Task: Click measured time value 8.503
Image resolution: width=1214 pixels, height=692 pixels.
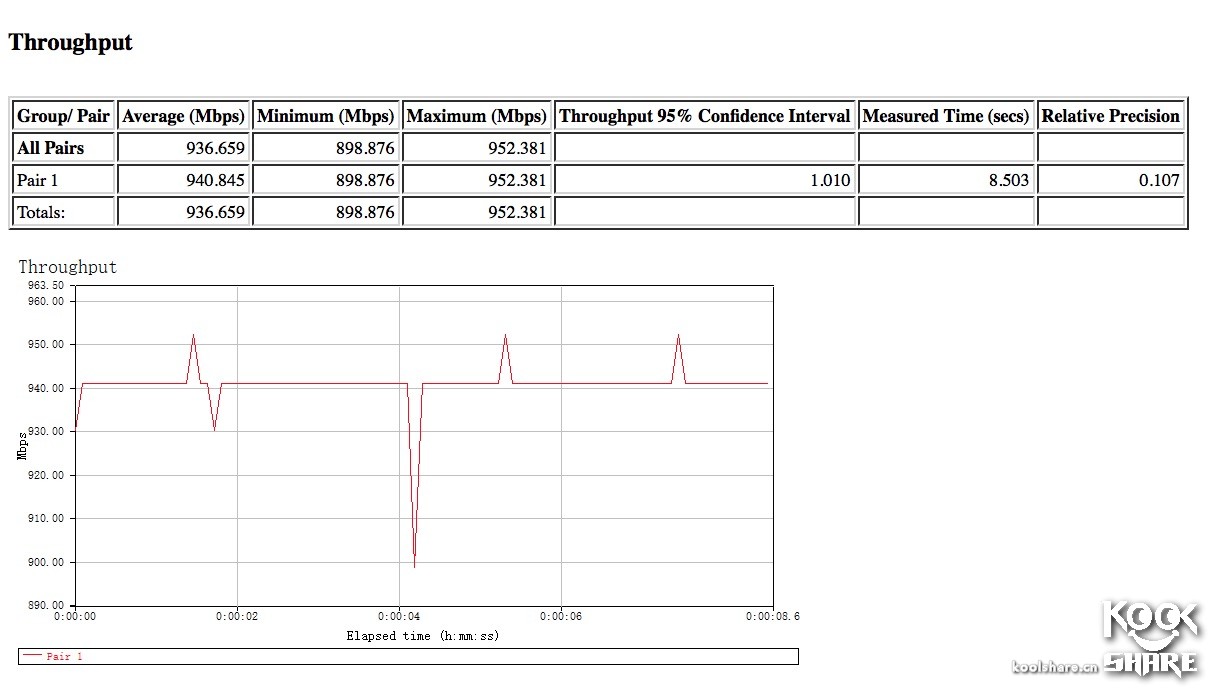Action: point(1010,180)
